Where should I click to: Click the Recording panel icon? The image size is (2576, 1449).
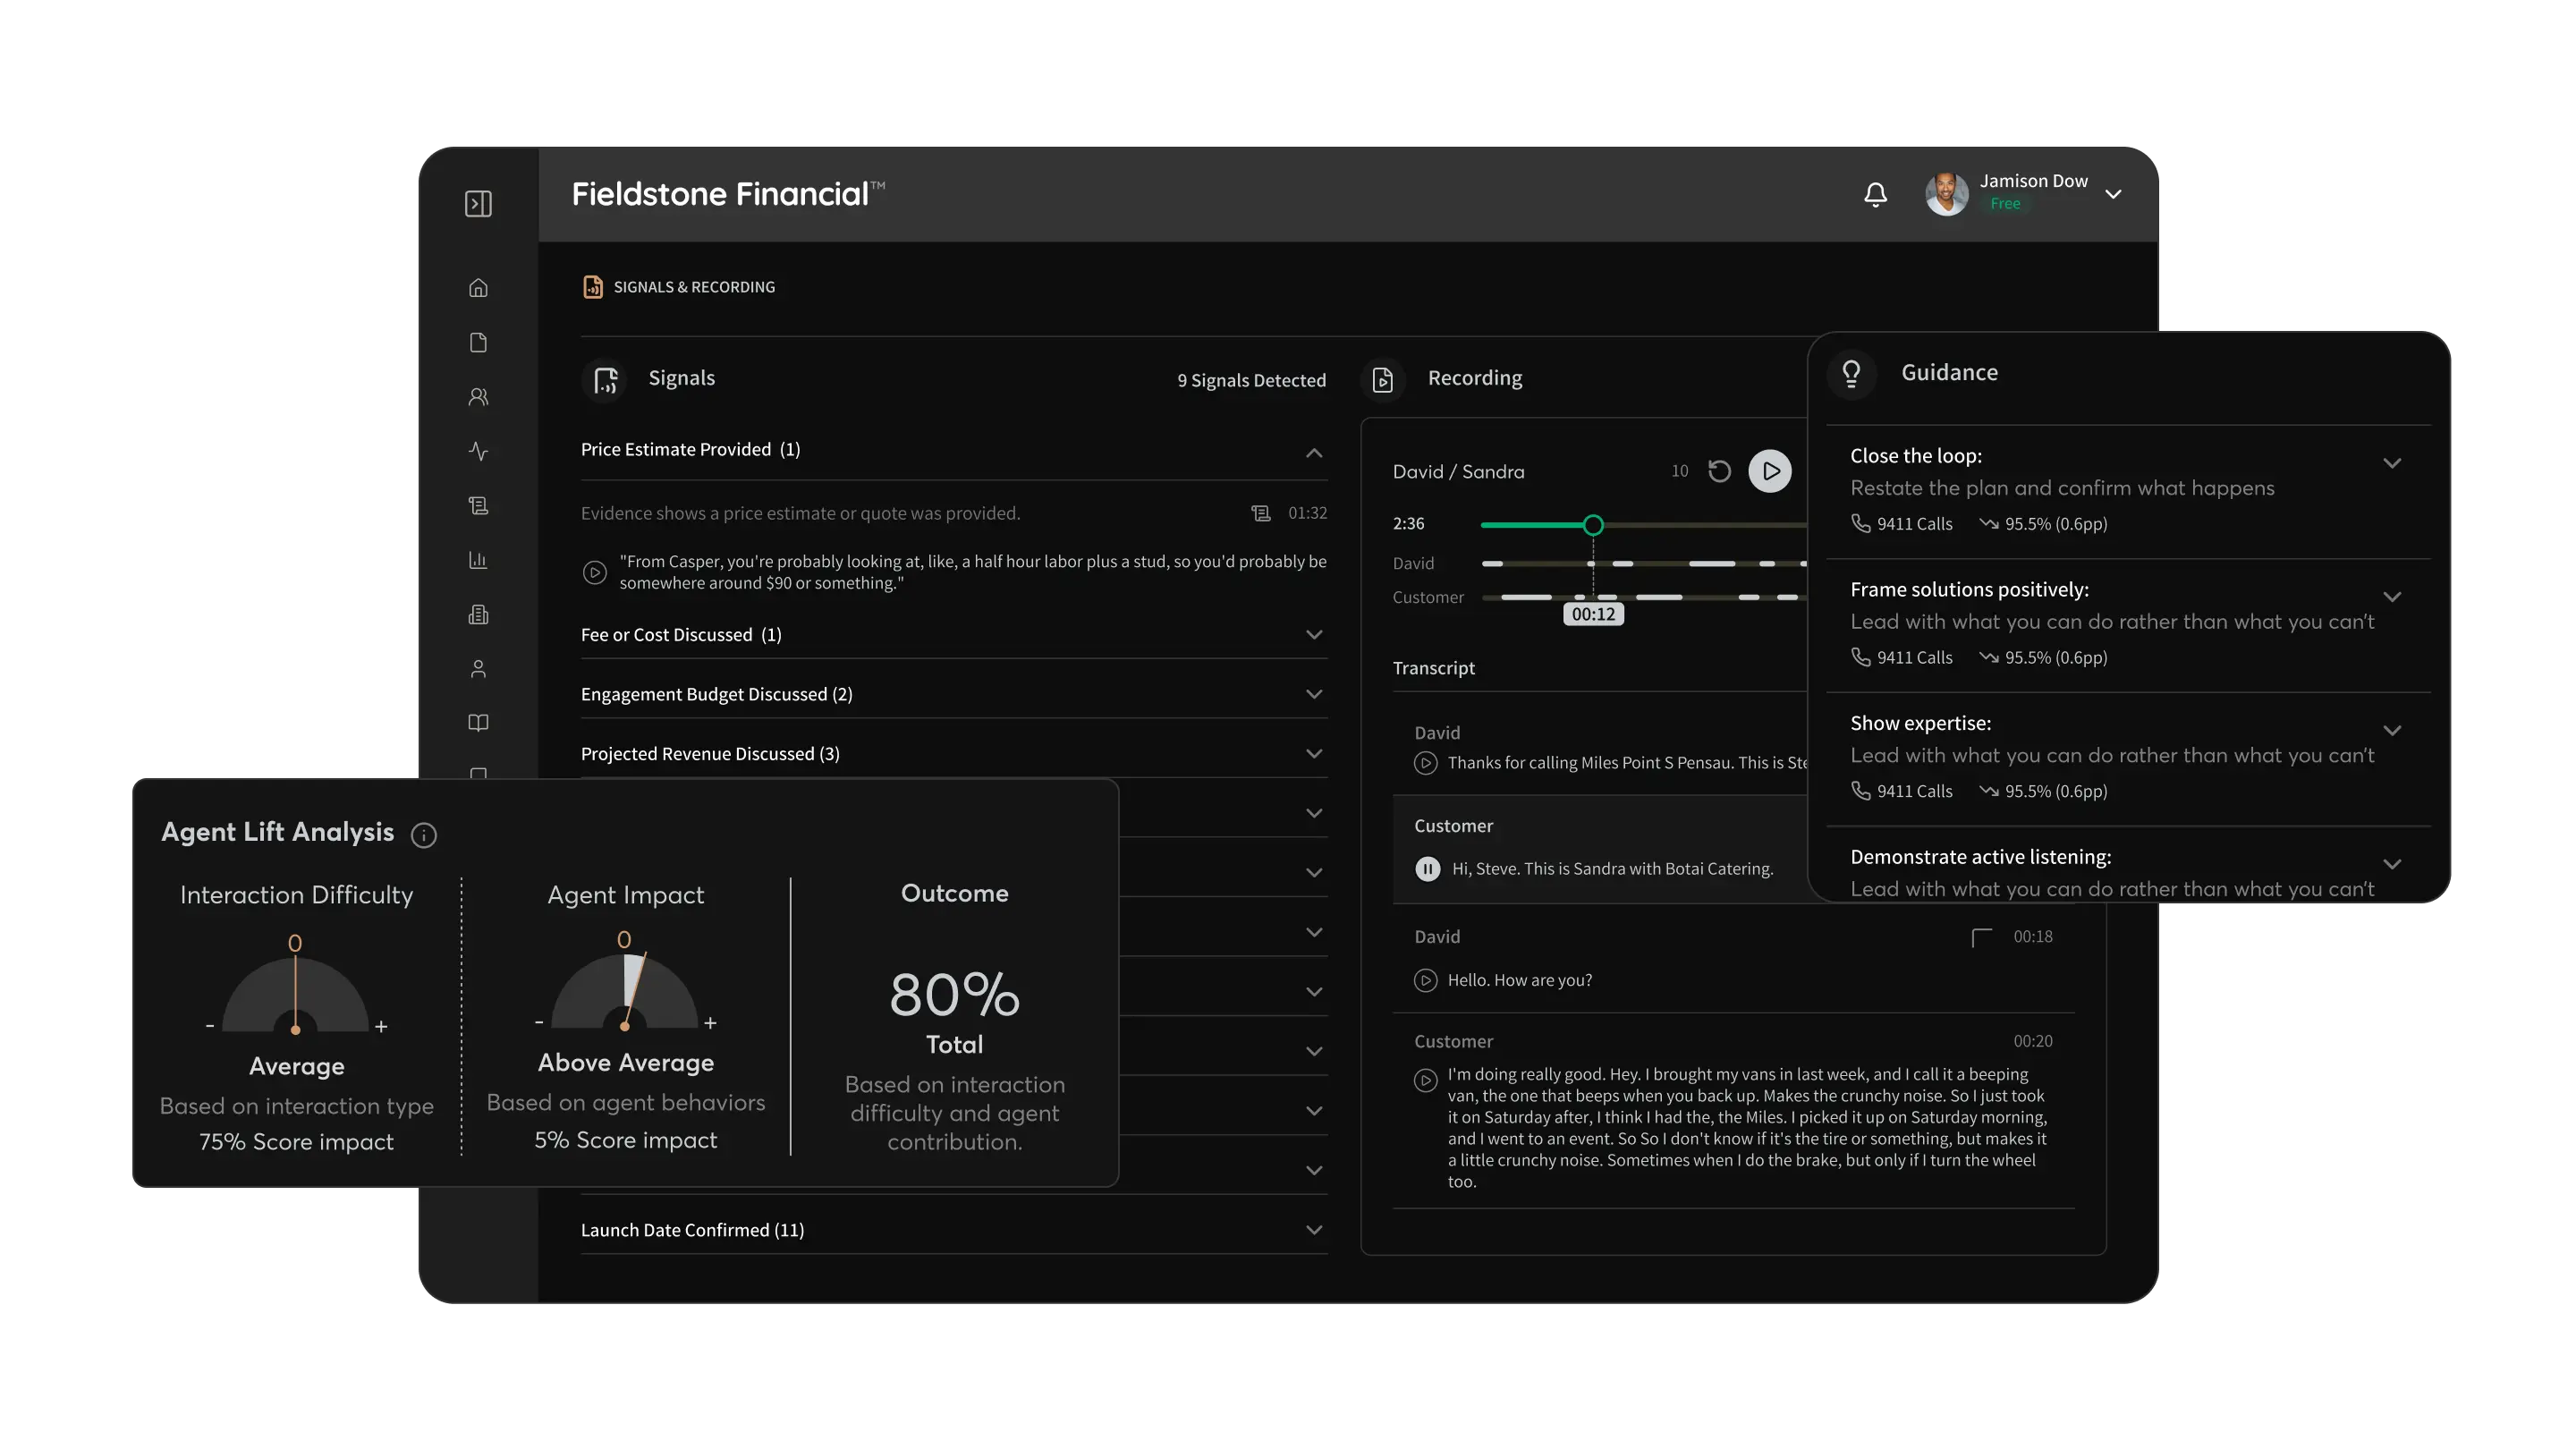[1383, 380]
